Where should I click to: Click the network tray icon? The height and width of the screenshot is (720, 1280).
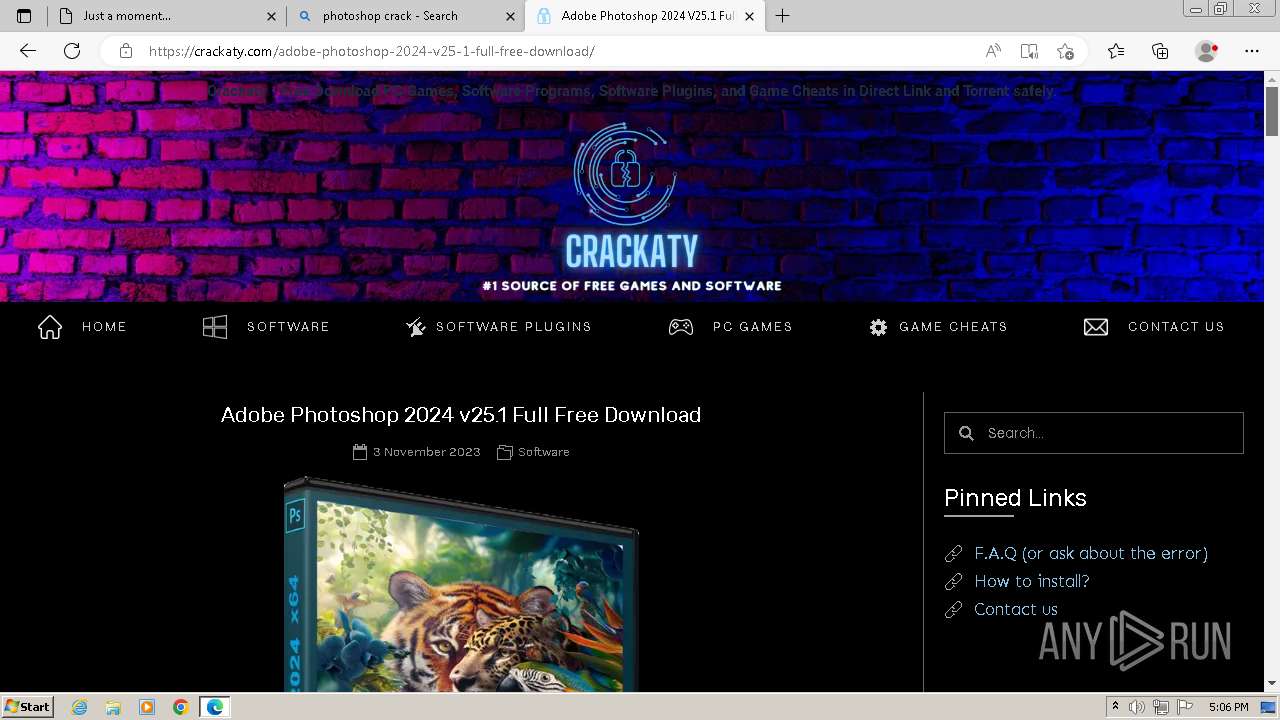click(x=1160, y=707)
